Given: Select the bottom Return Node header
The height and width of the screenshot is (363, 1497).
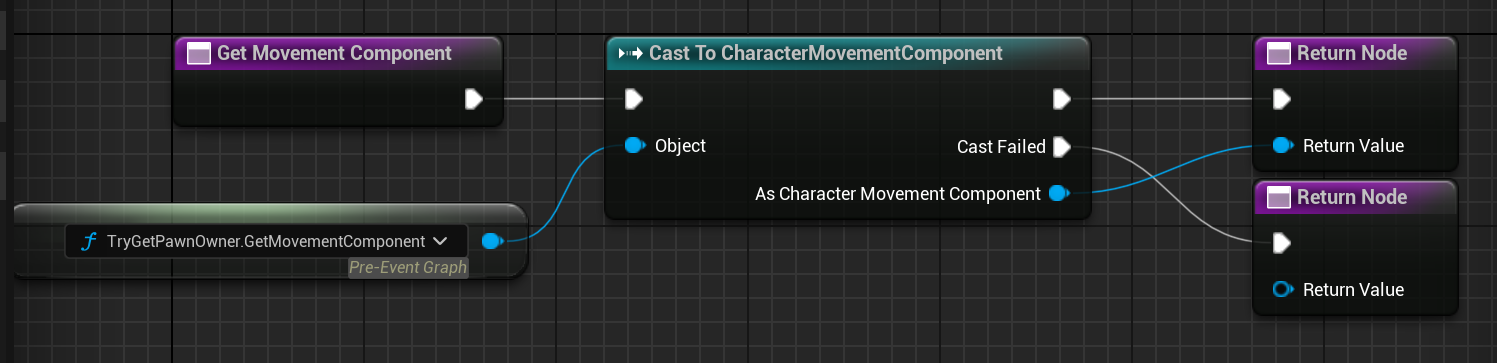Looking at the screenshot, I should pos(1355,196).
